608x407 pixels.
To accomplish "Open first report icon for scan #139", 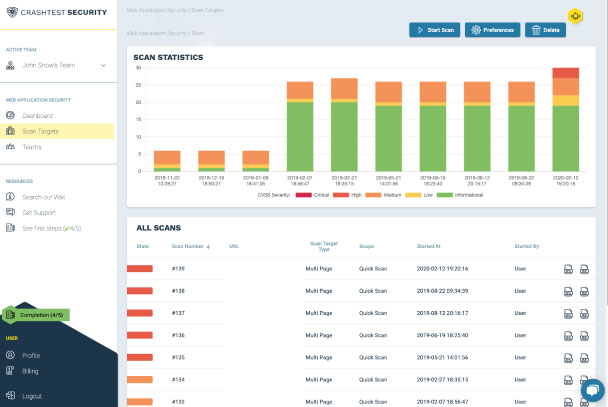I will [568, 269].
